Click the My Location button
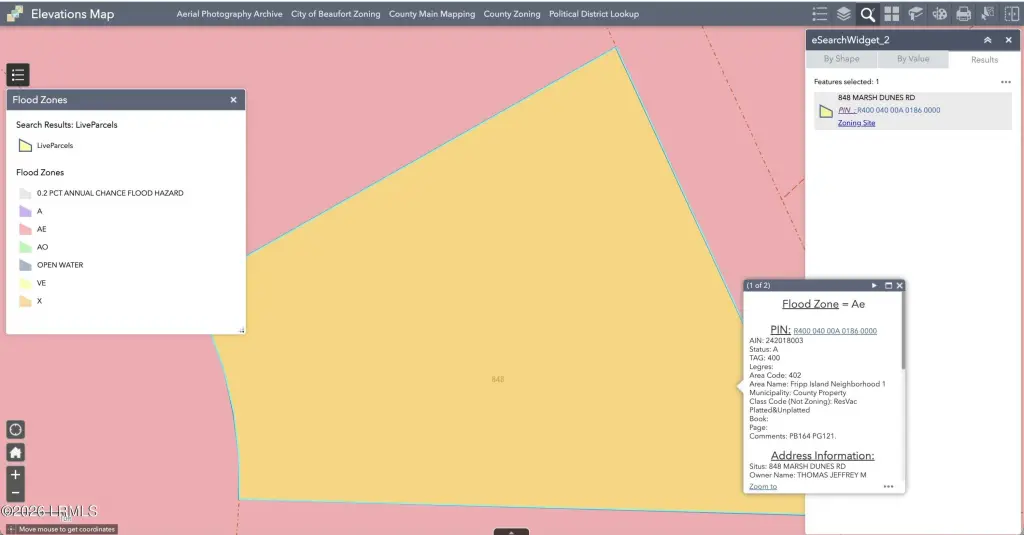This screenshot has width=1024, height=535. (x=16, y=429)
